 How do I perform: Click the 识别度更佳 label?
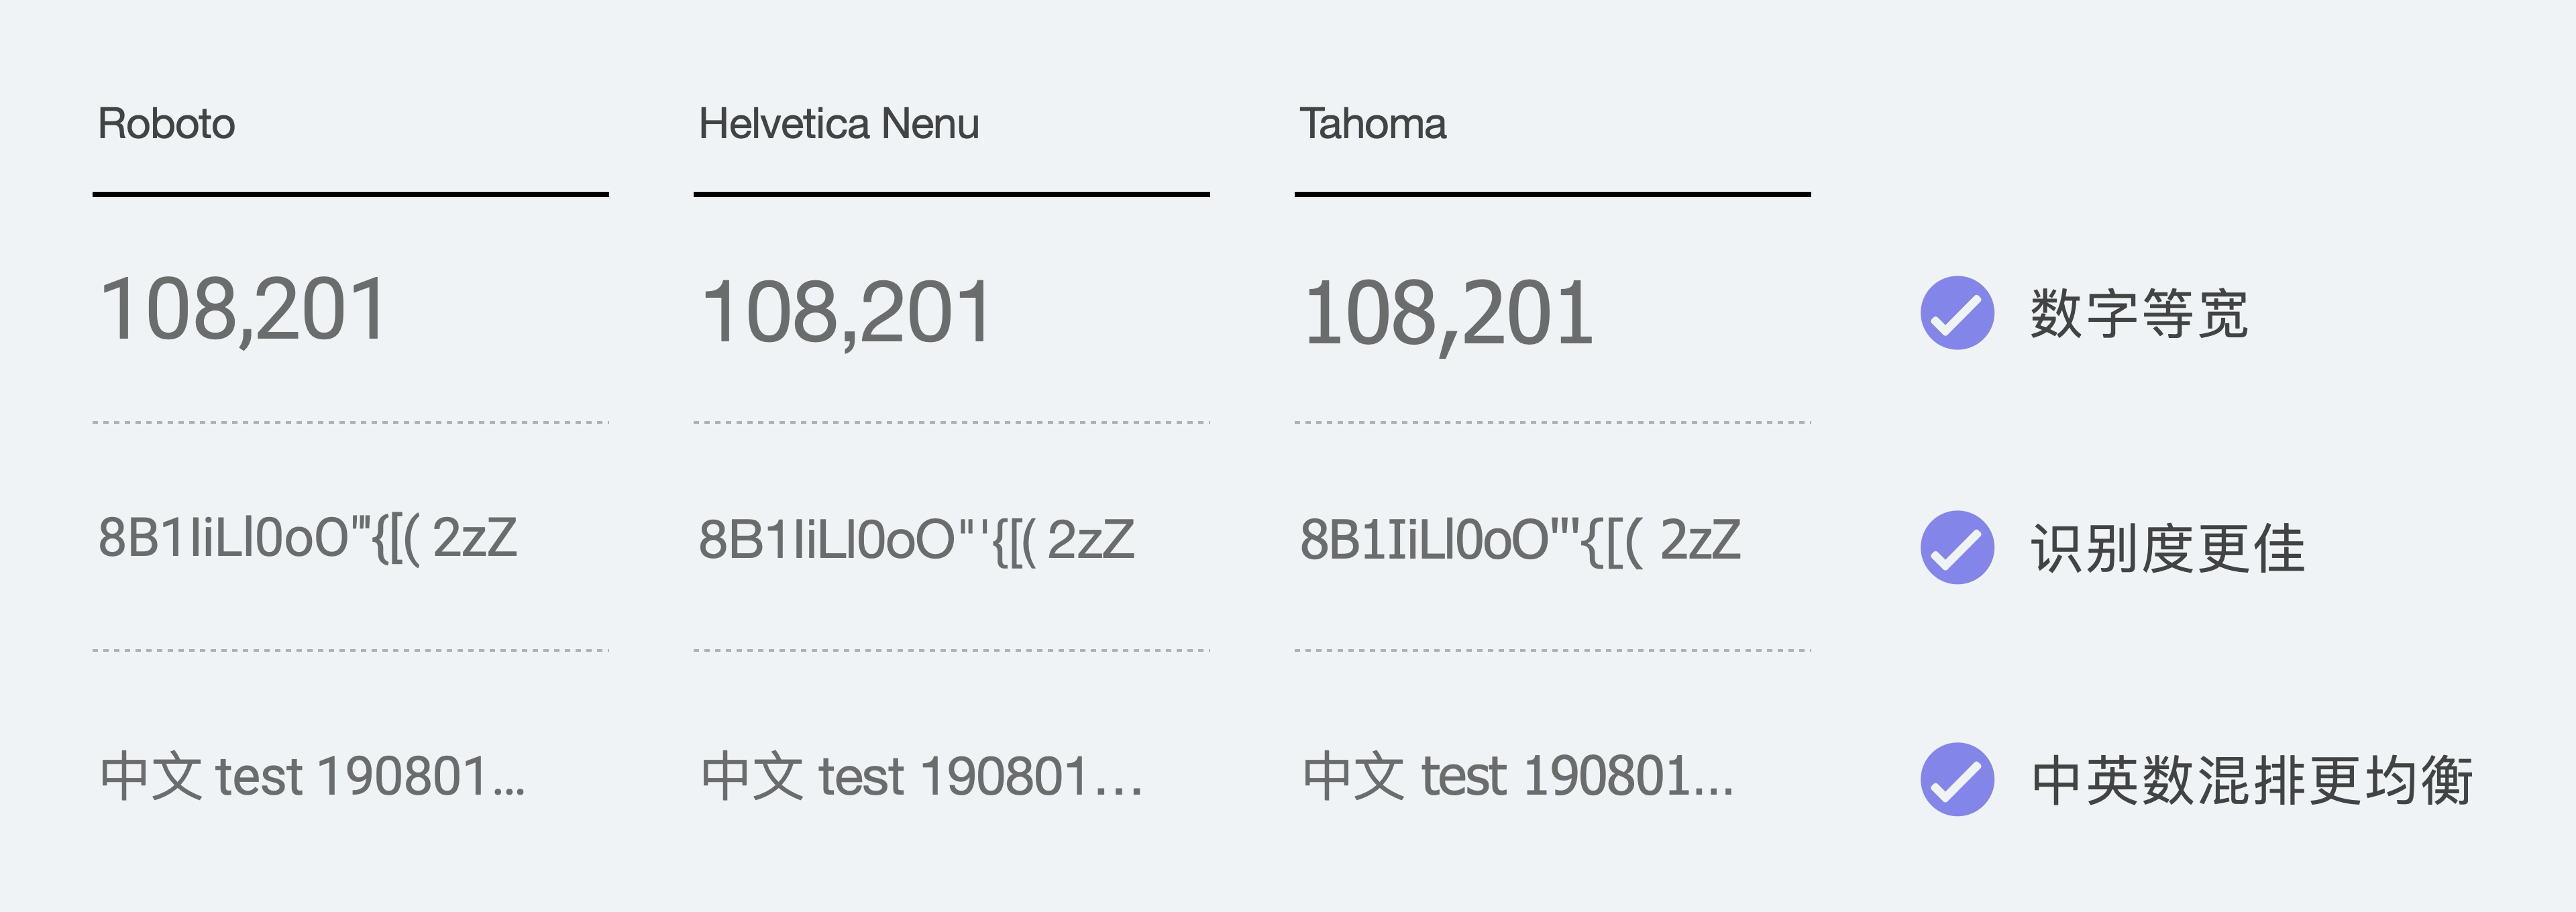tap(2167, 548)
